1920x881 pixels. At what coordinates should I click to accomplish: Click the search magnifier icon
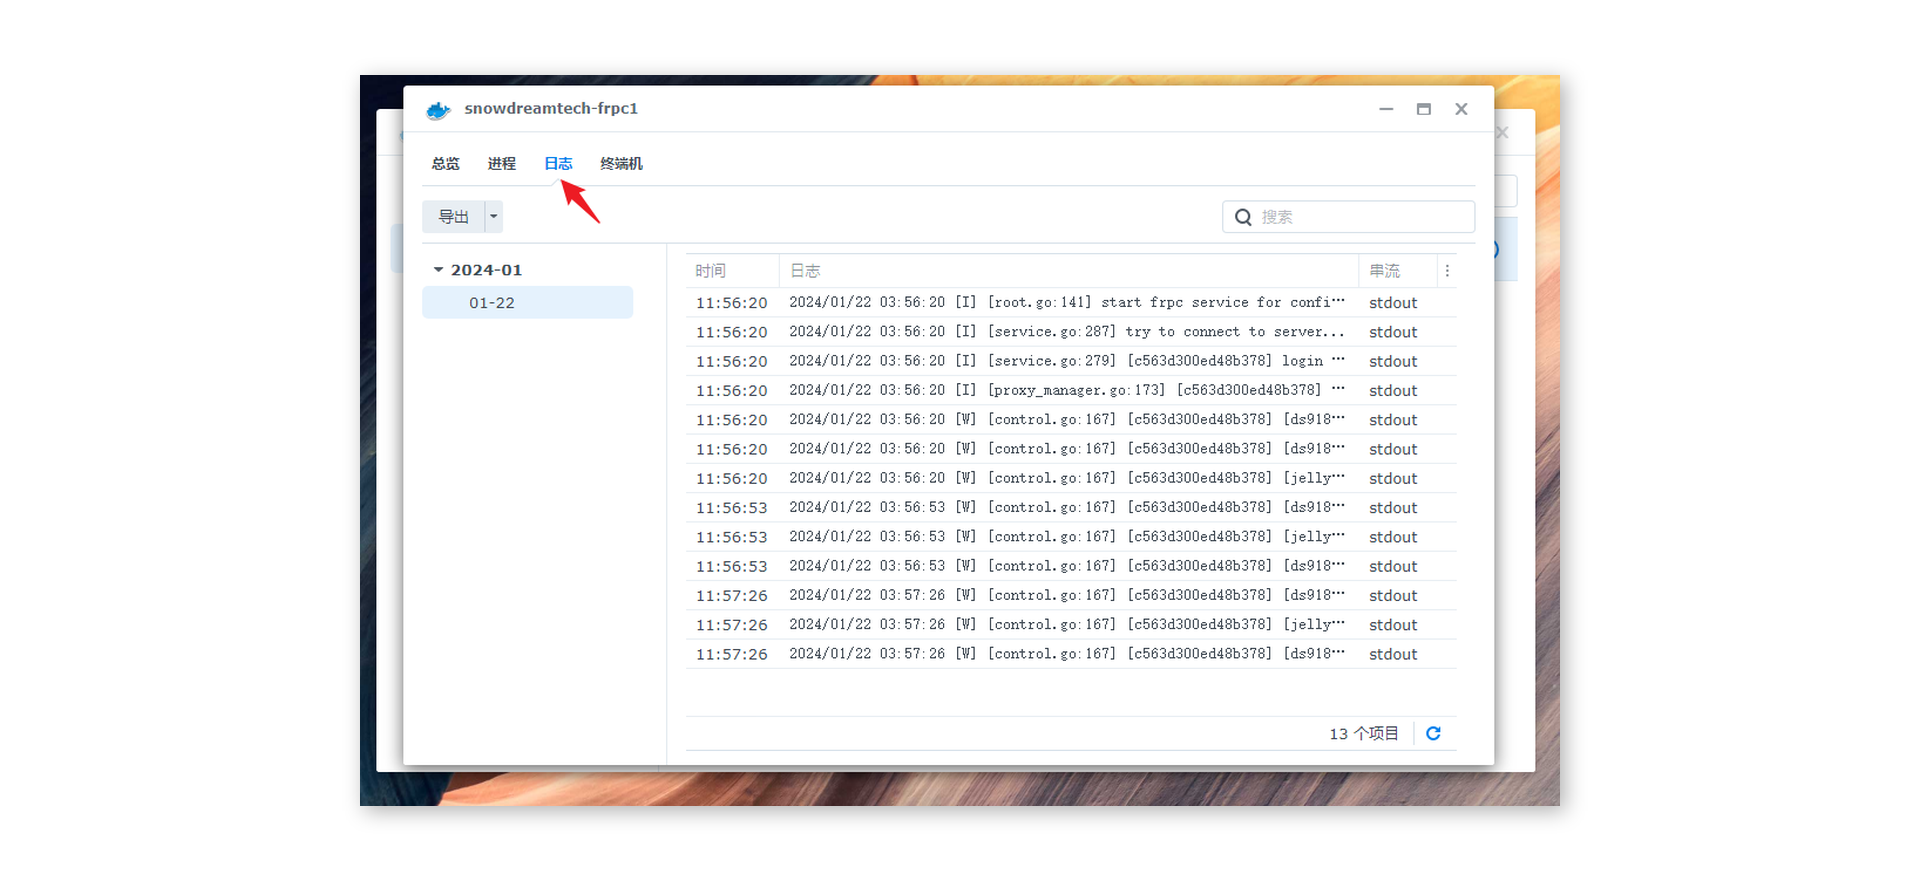[1243, 217]
